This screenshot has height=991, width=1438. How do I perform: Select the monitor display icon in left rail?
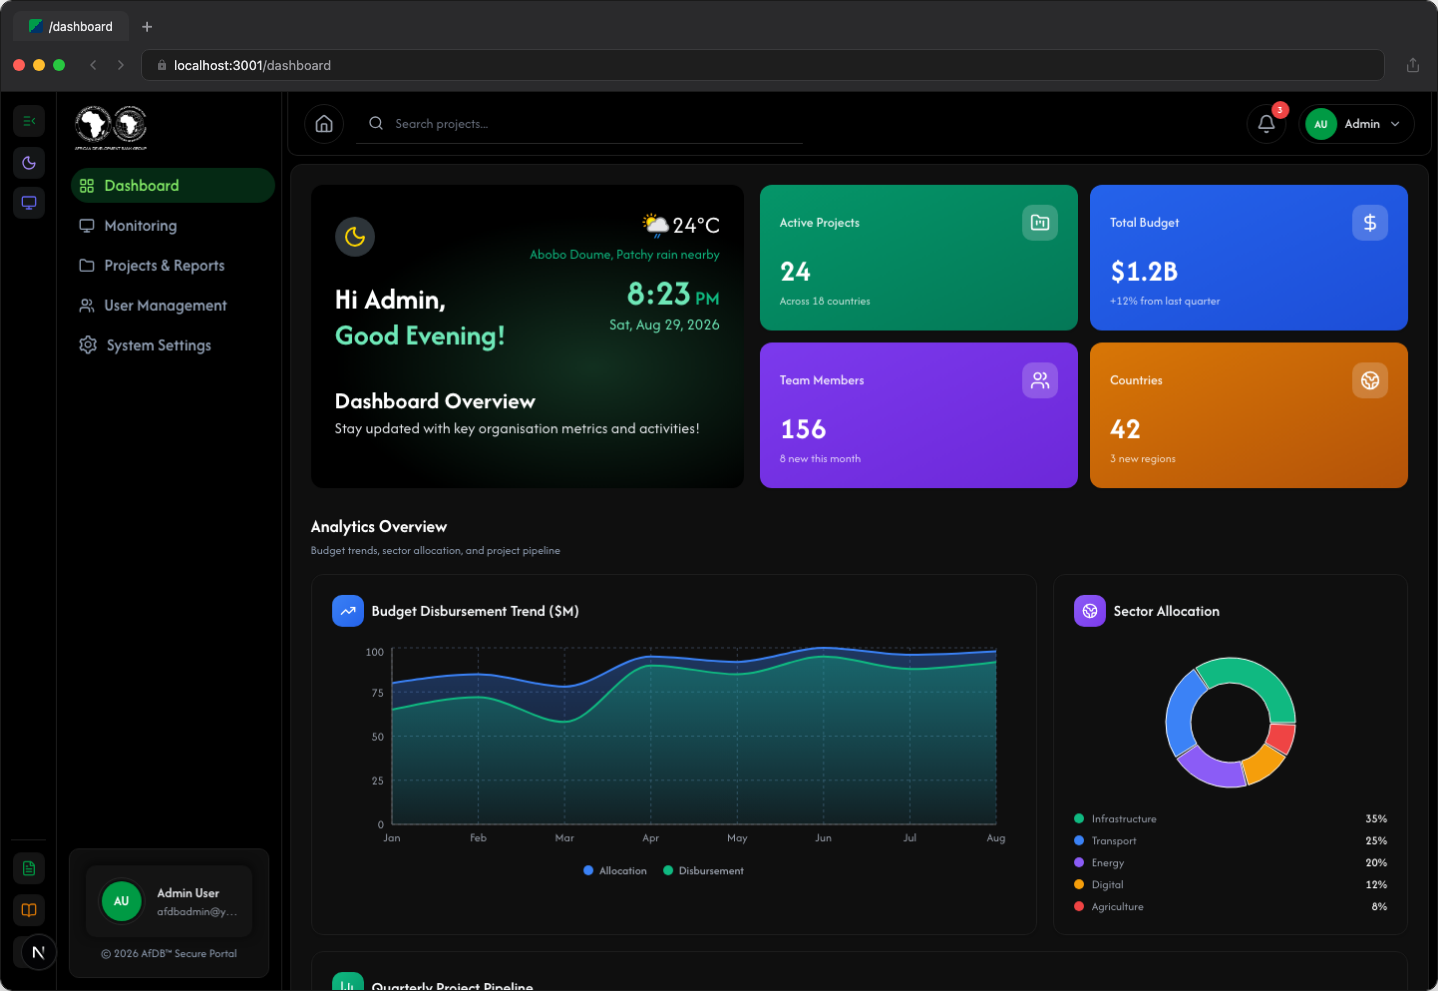[29, 203]
